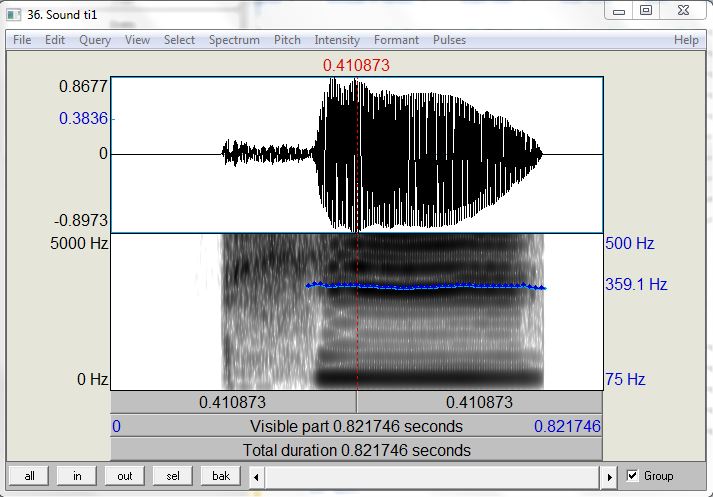The image size is (713, 497).
Task: Click the scrollbar right arrow
Action: [x=609, y=477]
